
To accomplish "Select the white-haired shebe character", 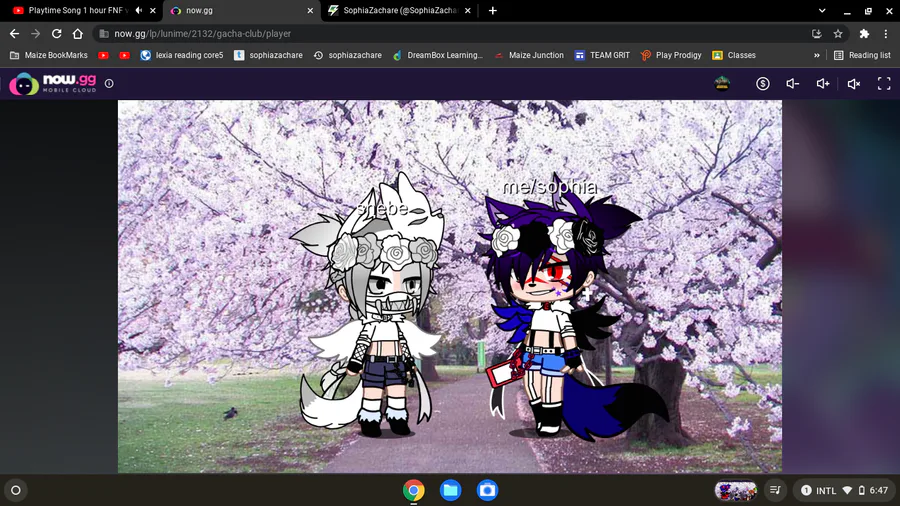I will pos(370,307).
